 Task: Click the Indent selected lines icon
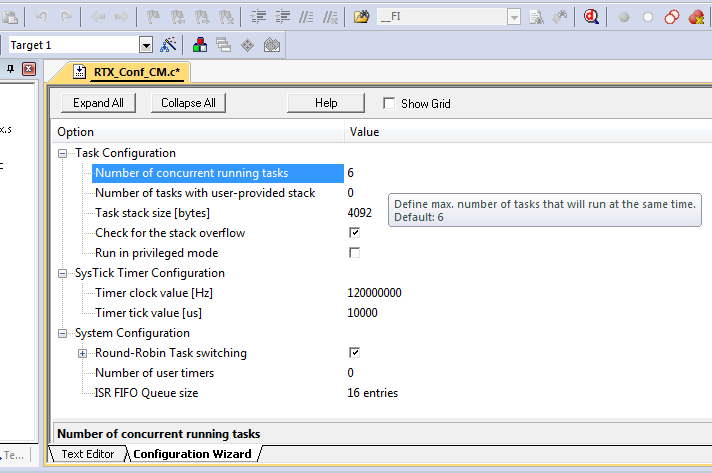[x=258, y=17]
